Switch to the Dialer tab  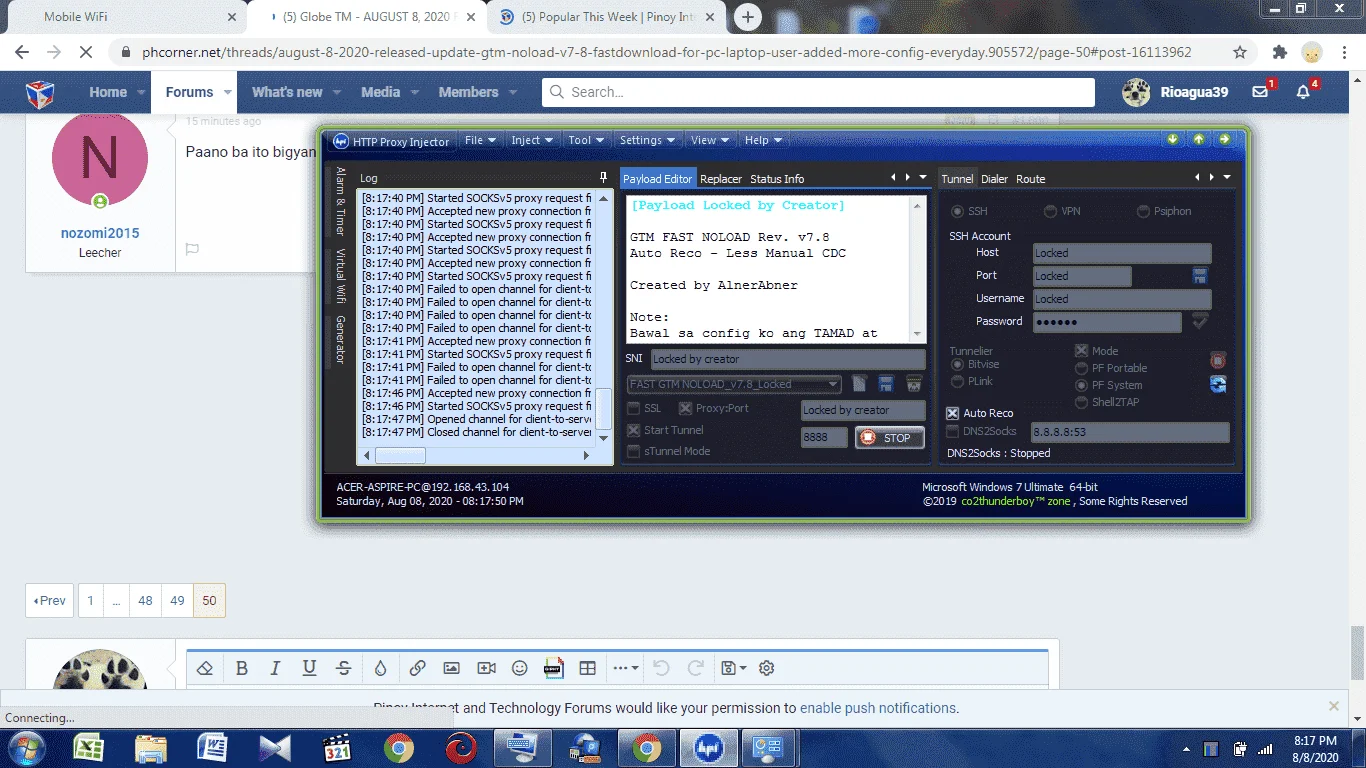[994, 179]
